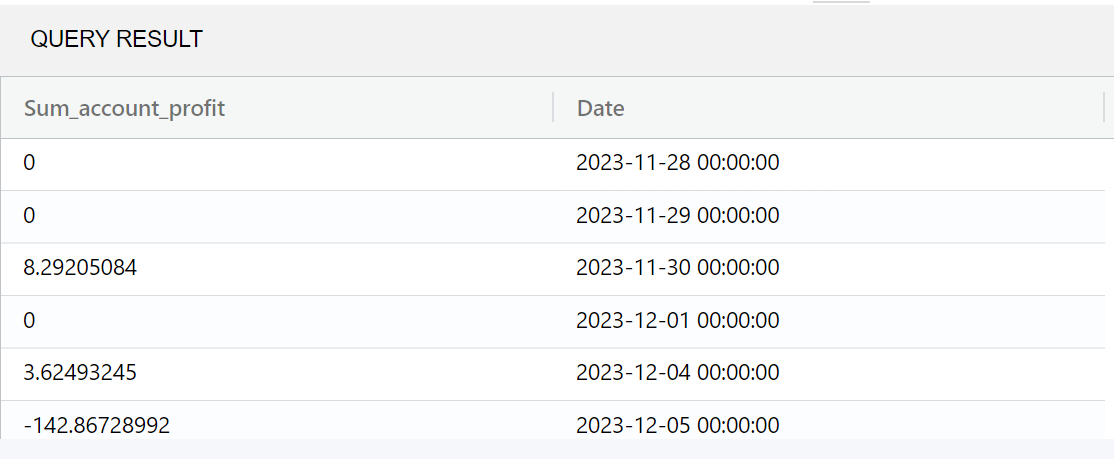Select the 2023-12-04 00:00:00 date cell
The width and height of the screenshot is (1114, 459).
click(678, 373)
